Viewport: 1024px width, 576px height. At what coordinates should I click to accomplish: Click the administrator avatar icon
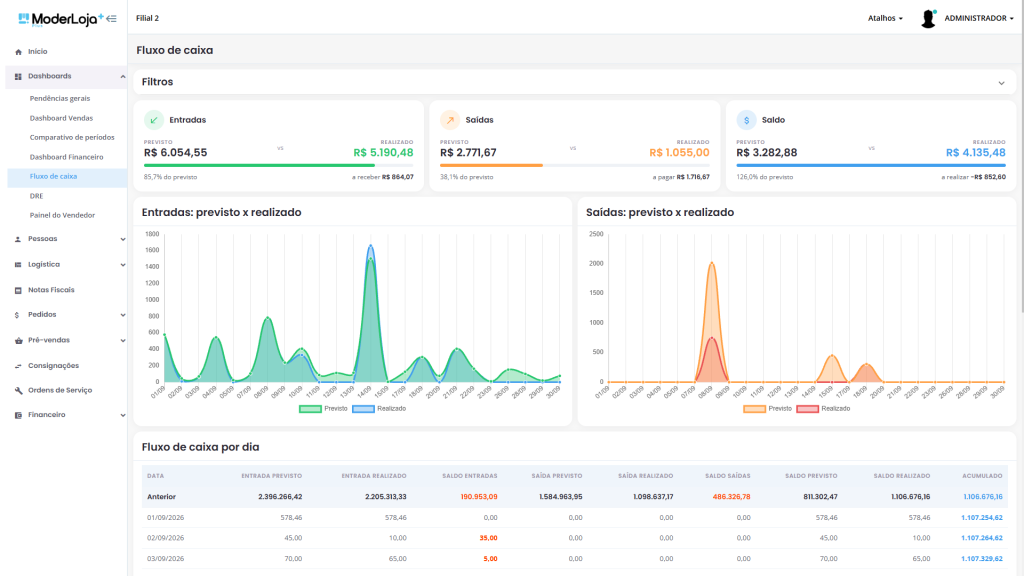point(928,19)
